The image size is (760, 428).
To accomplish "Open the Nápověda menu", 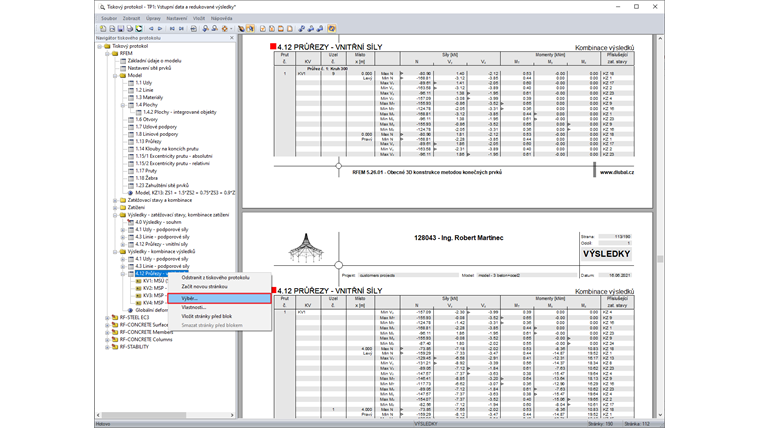I will (x=222, y=18).
